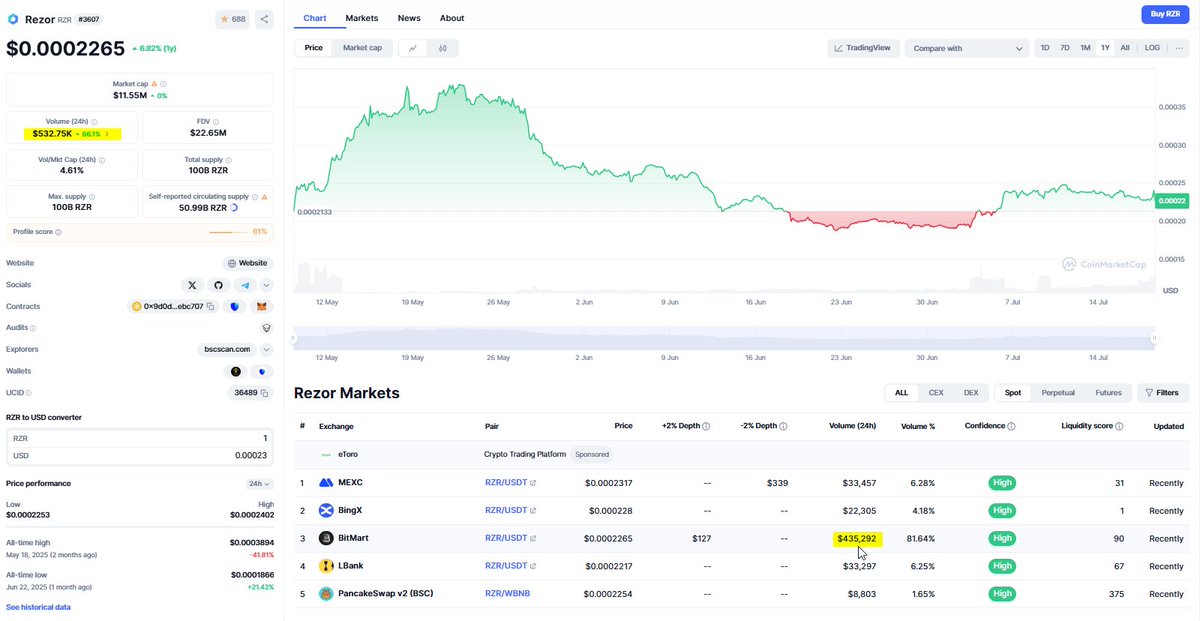Click the info icon beside the Liquidity score header
The image size is (1200, 621).
point(1119,426)
